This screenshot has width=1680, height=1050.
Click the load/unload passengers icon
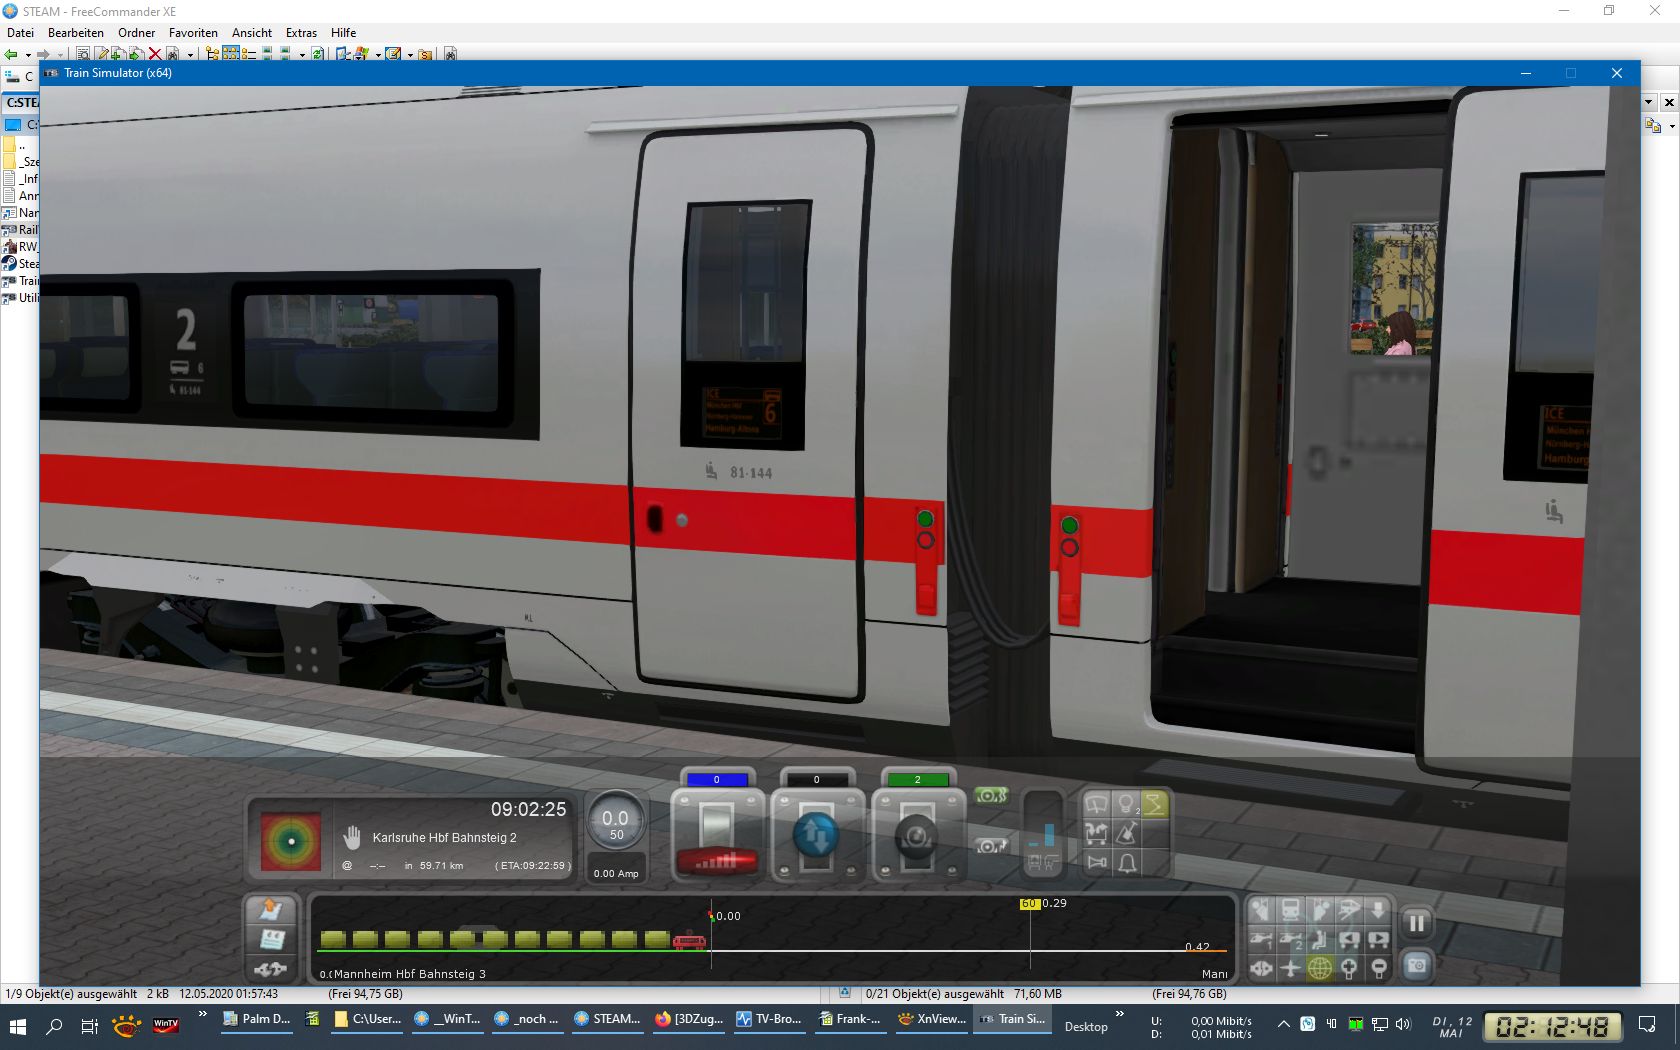coord(1097,834)
